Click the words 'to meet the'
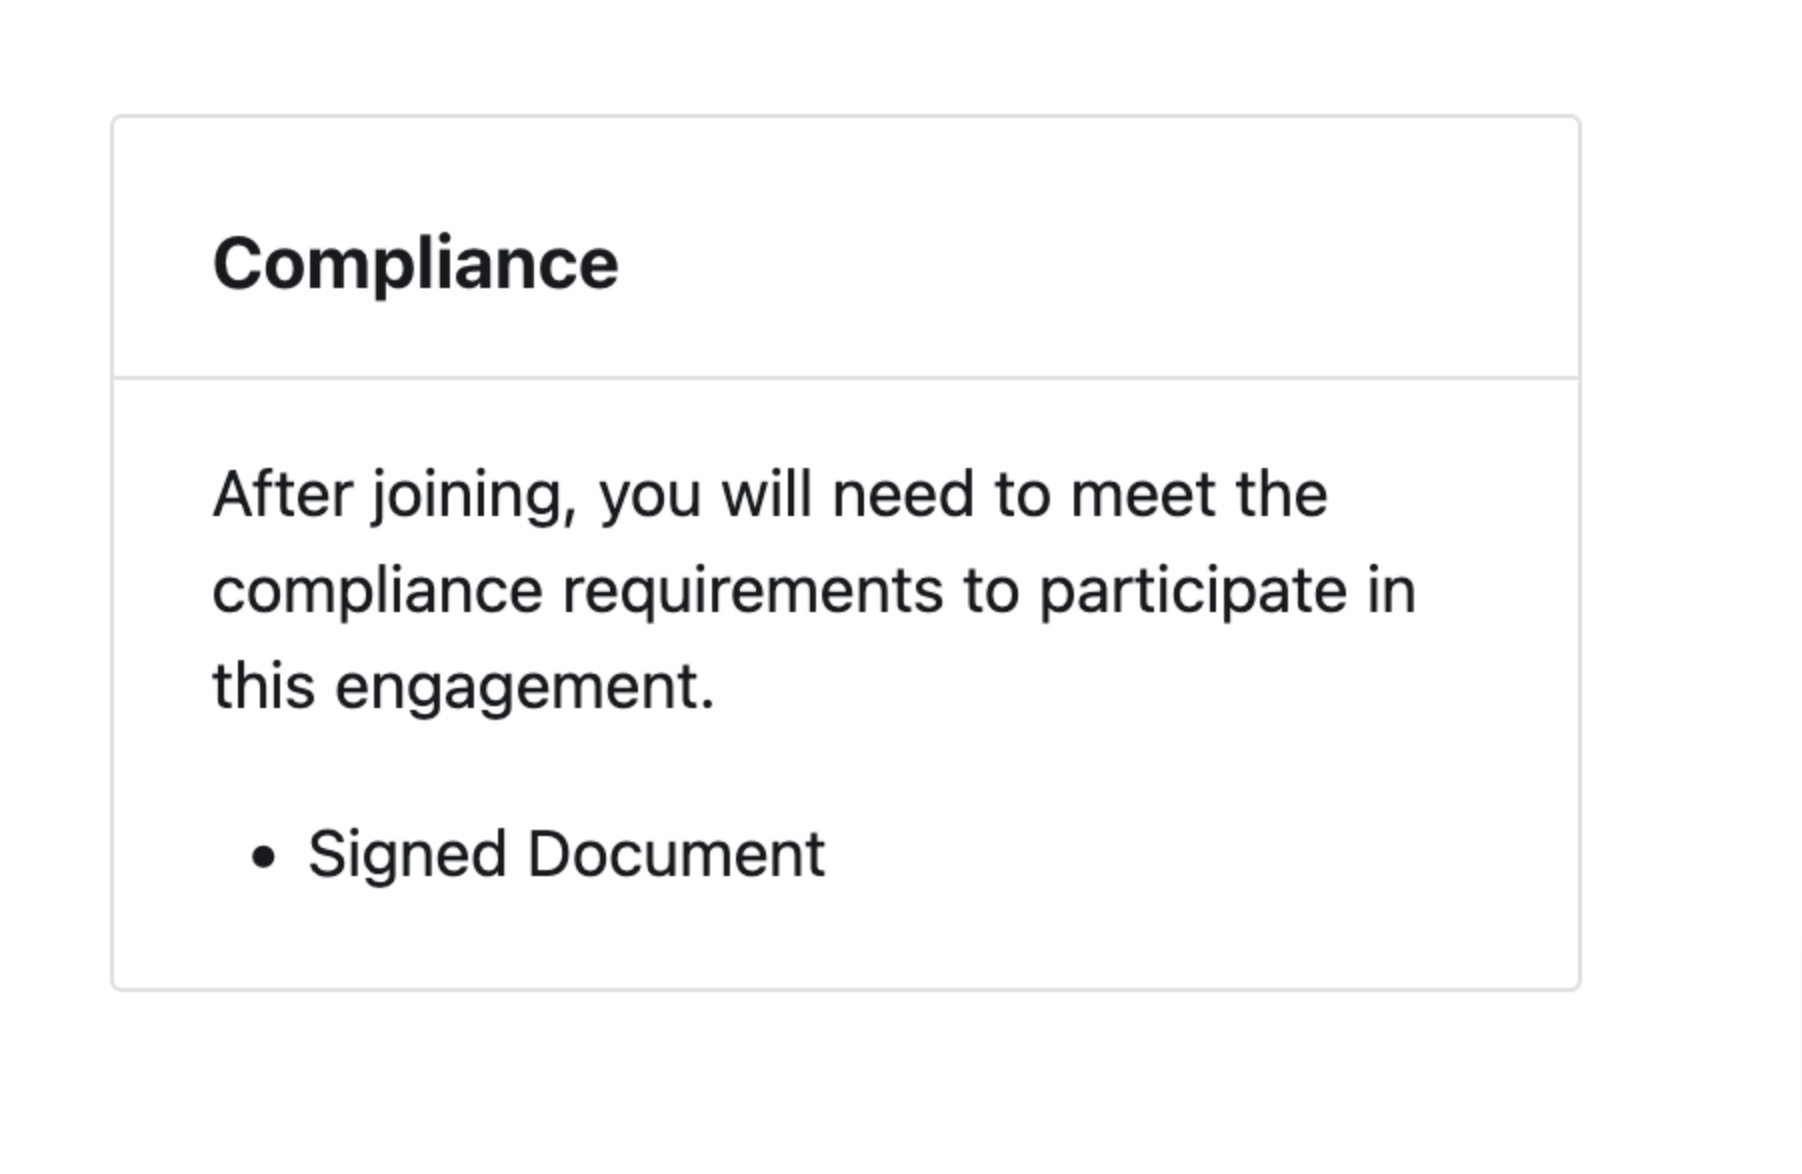1802x1174 pixels. click(1161, 495)
